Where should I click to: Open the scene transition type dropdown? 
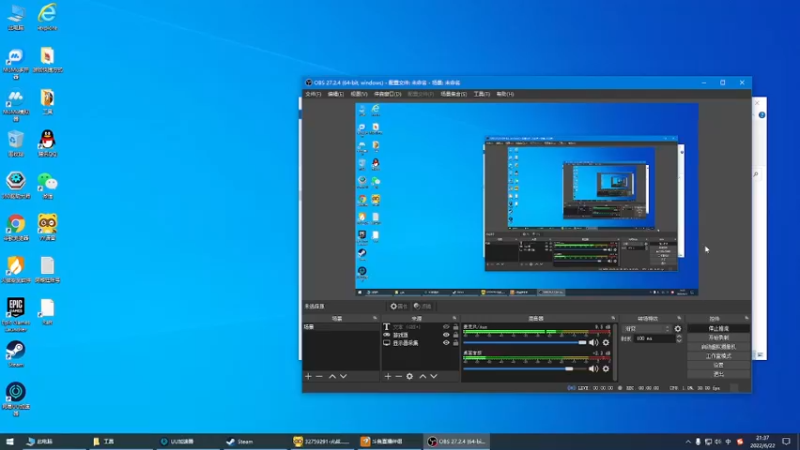(x=647, y=329)
